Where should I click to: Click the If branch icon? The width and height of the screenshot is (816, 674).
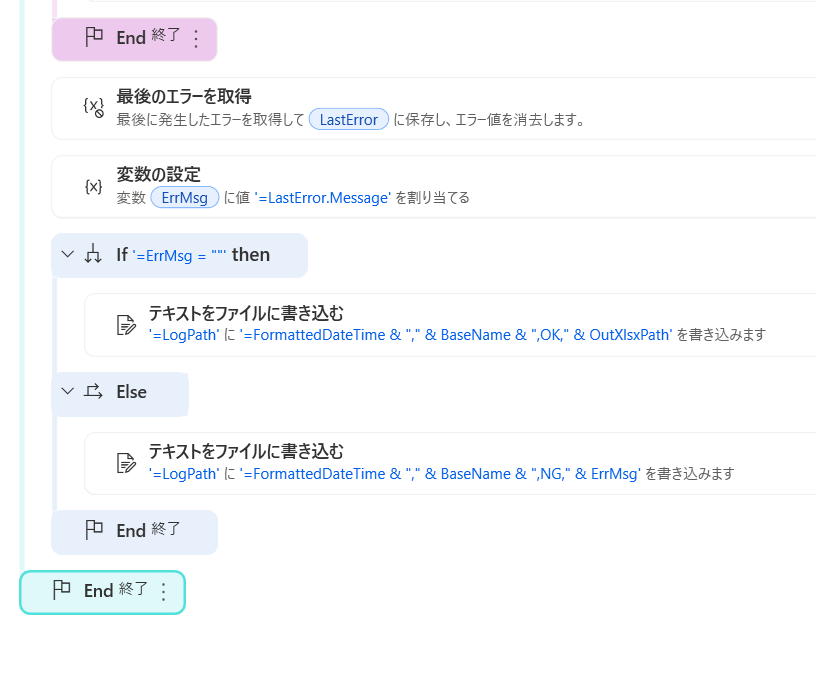point(93,255)
